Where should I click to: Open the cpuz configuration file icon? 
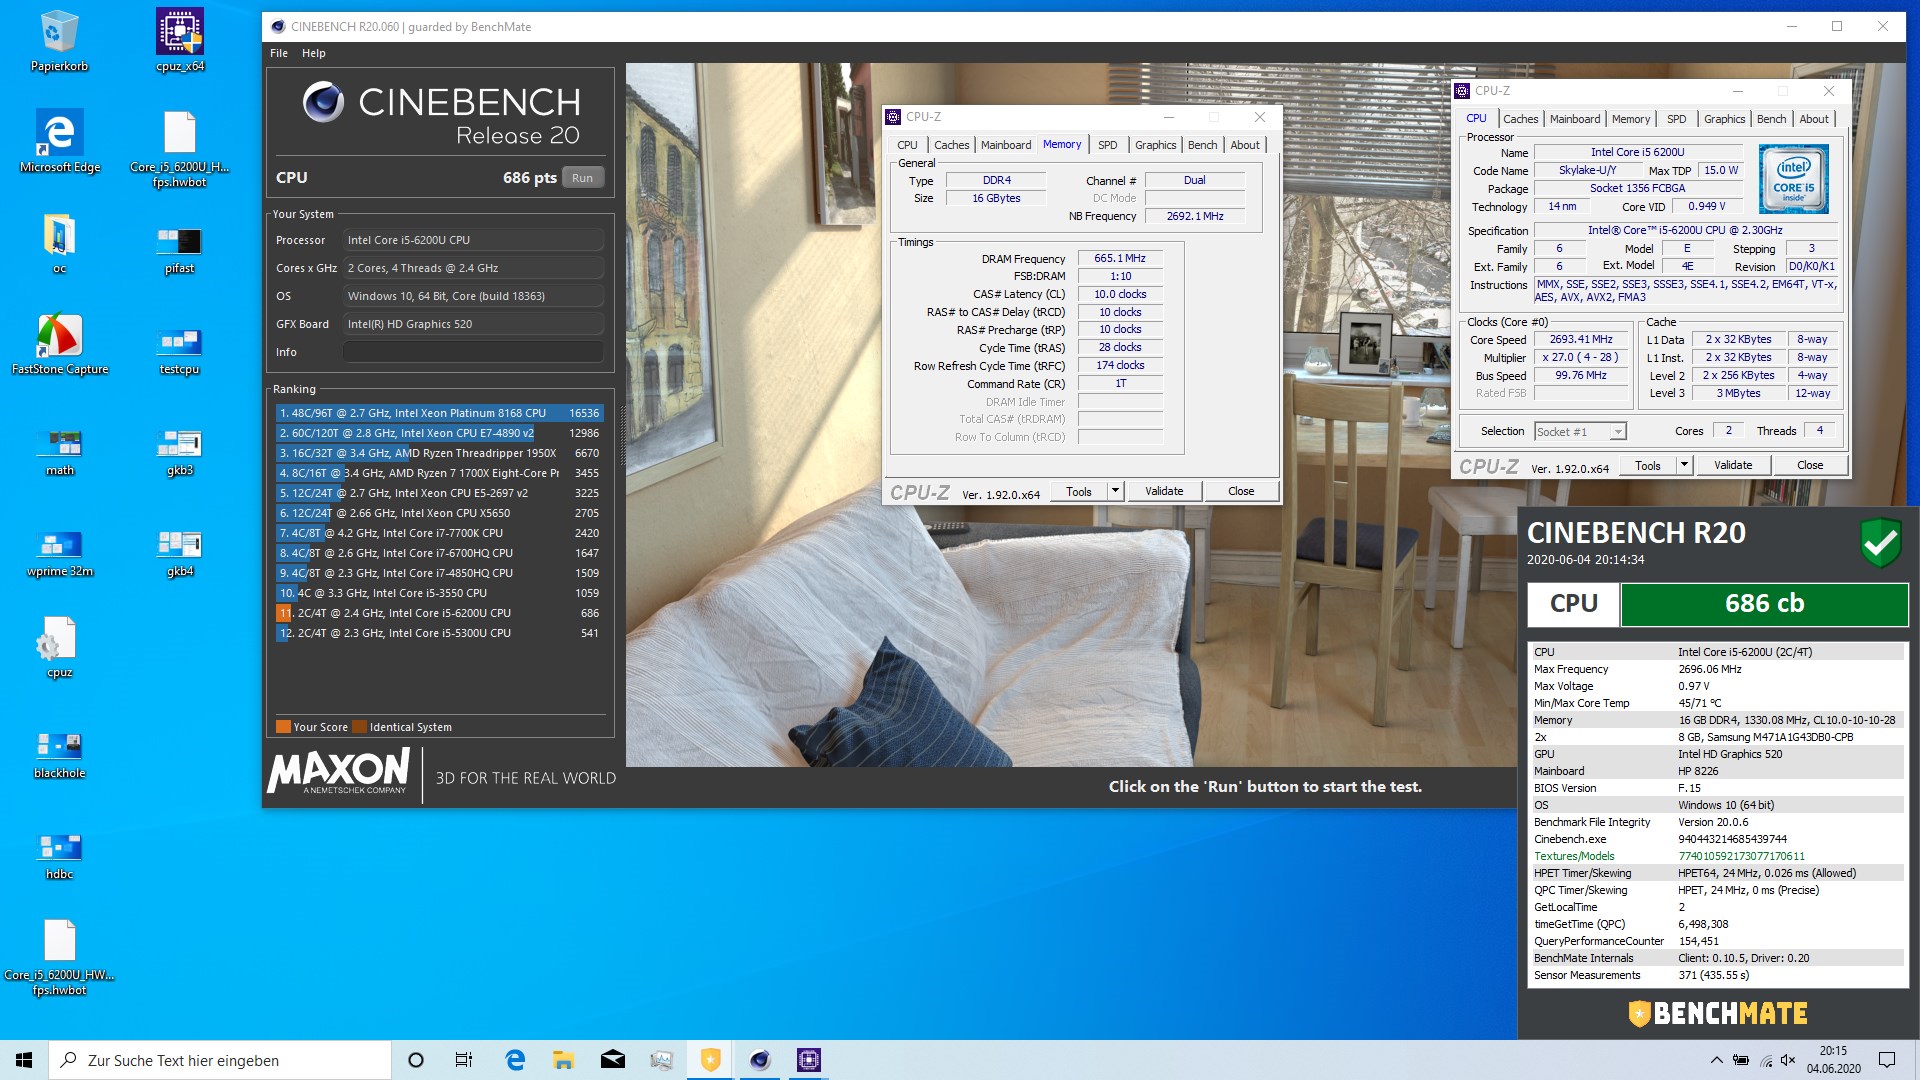point(59,647)
